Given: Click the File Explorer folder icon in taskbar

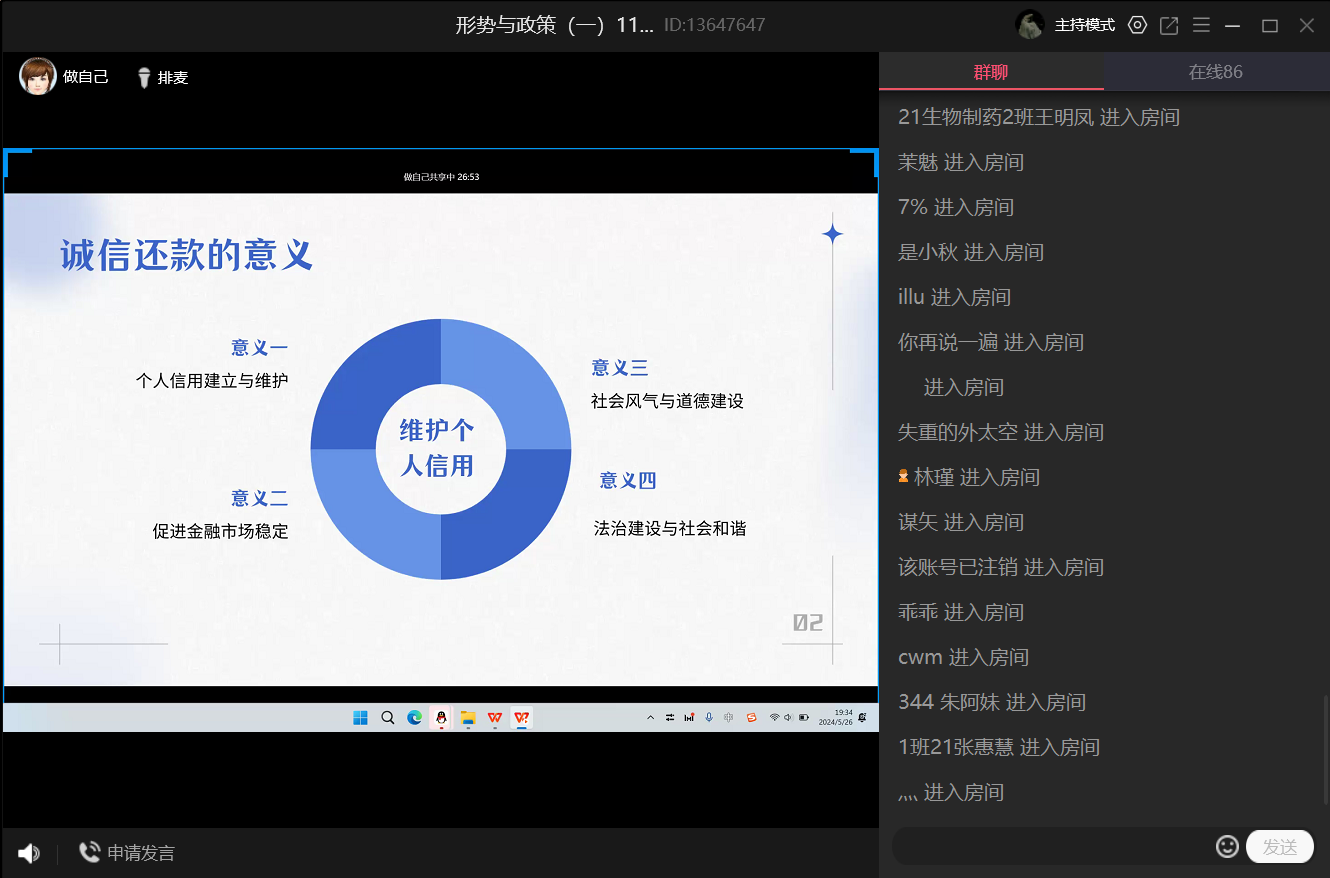Looking at the screenshot, I should point(467,718).
